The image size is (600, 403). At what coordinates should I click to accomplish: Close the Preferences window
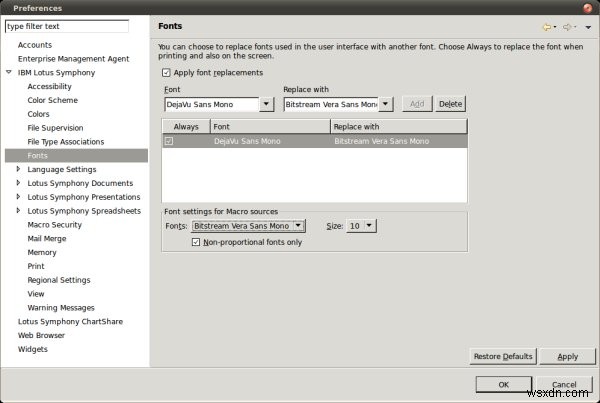pyautogui.click(x=588, y=8)
